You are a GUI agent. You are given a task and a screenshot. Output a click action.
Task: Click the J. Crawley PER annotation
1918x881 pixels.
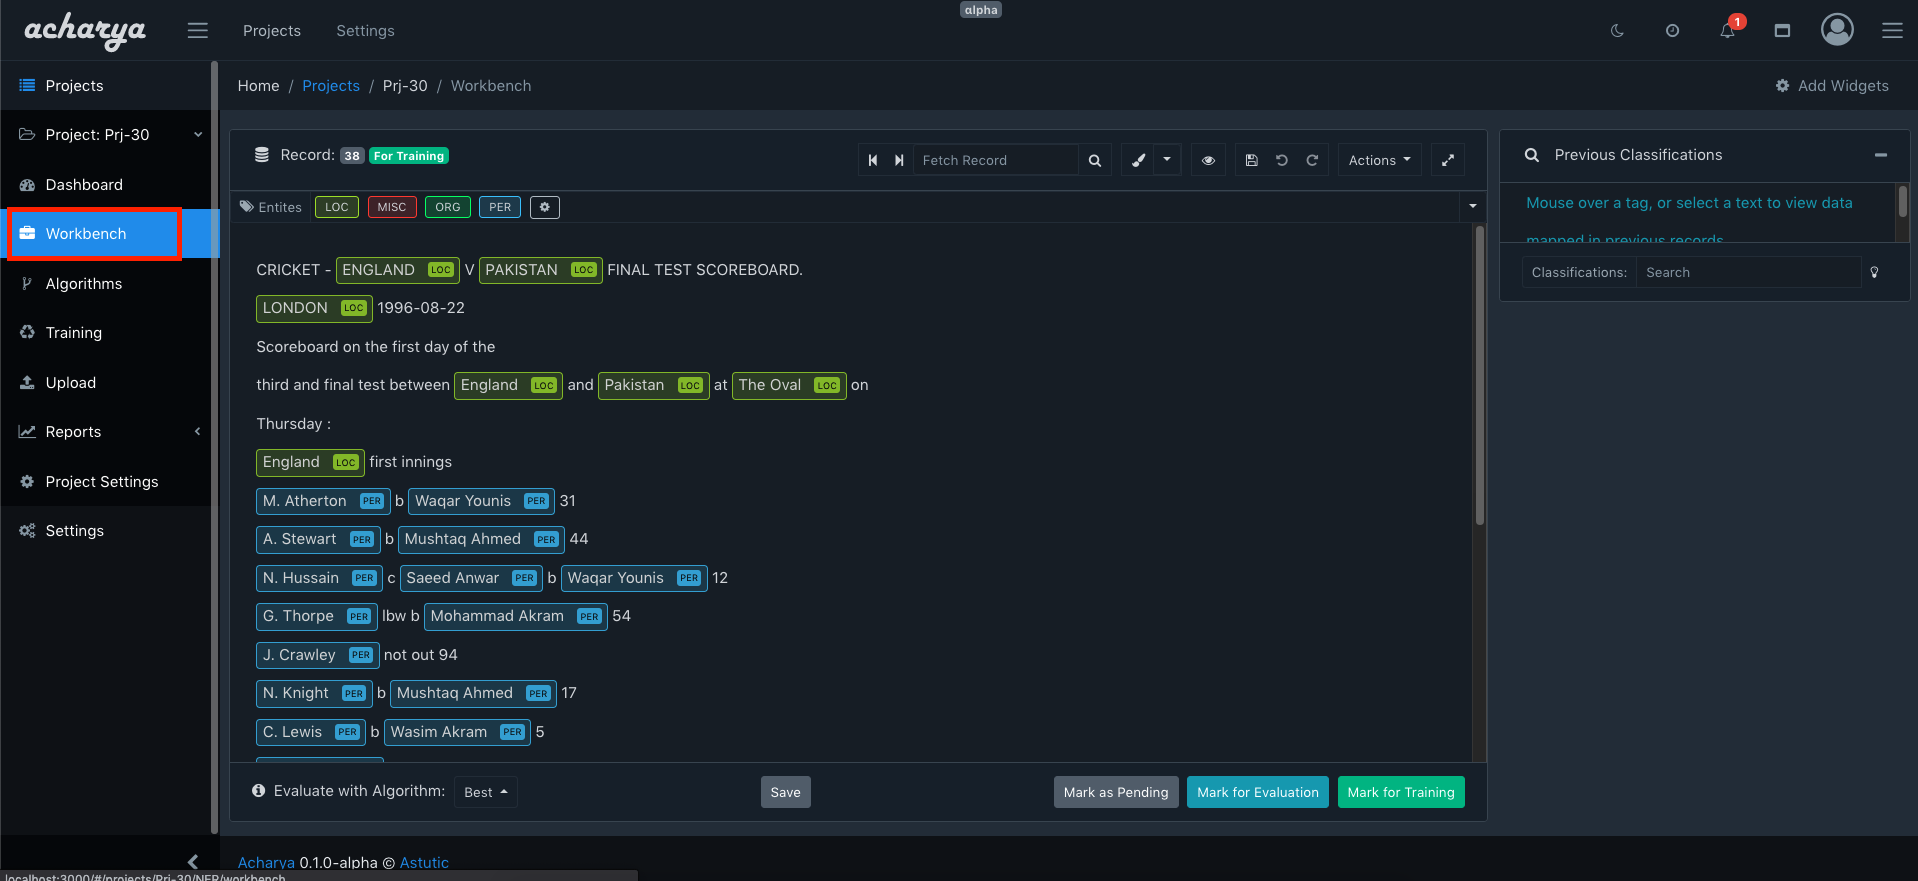point(317,655)
